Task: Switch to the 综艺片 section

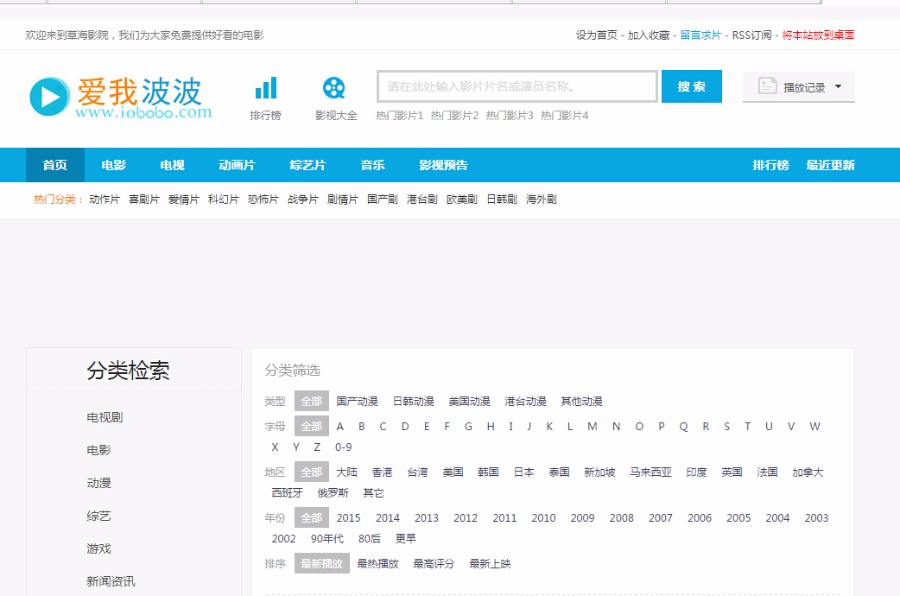Action: [x=307, y=165]
